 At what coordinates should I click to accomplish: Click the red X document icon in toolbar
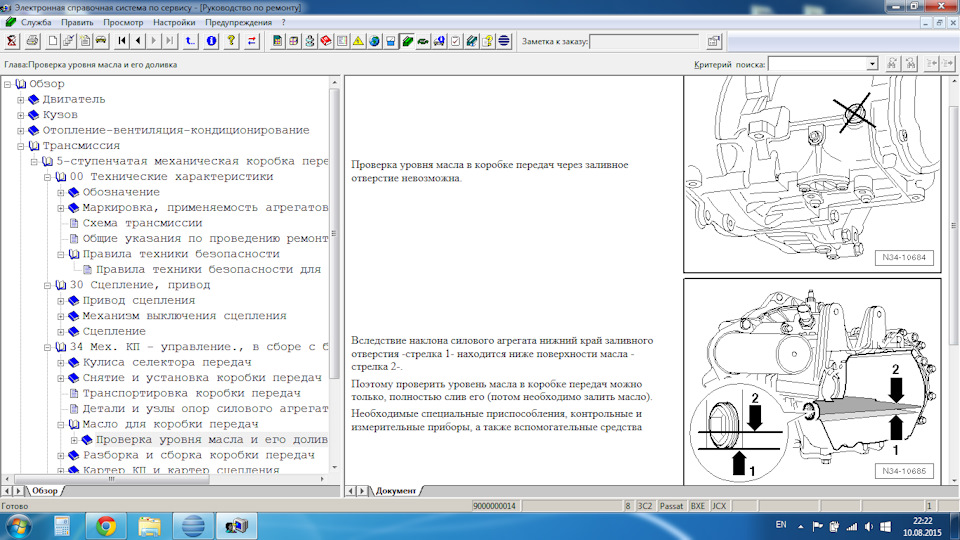click(12, 41)
